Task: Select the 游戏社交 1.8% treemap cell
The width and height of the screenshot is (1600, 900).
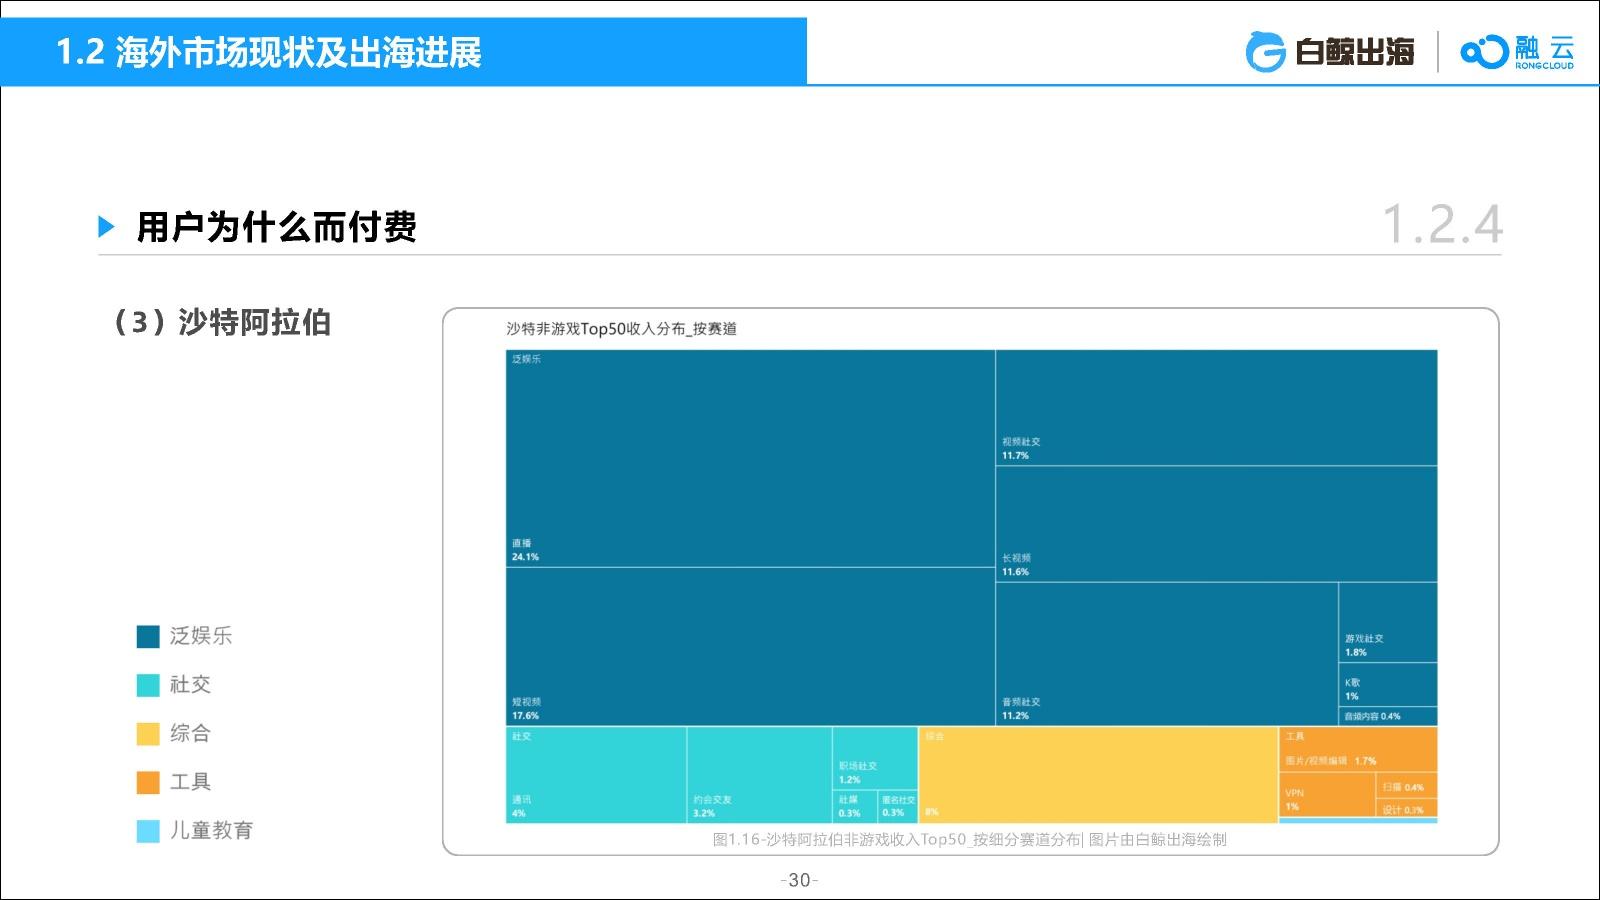Action: 1388,622
